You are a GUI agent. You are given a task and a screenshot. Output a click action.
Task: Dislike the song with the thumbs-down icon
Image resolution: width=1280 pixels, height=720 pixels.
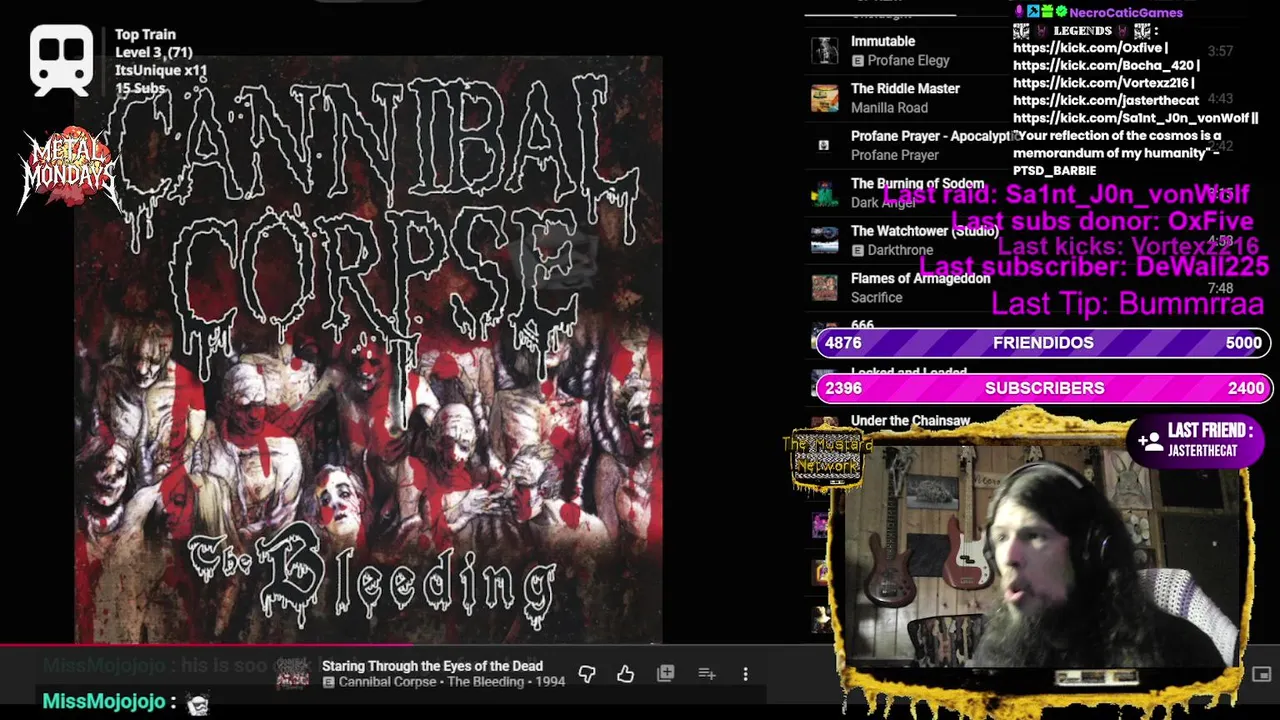(x=587, y=675)
